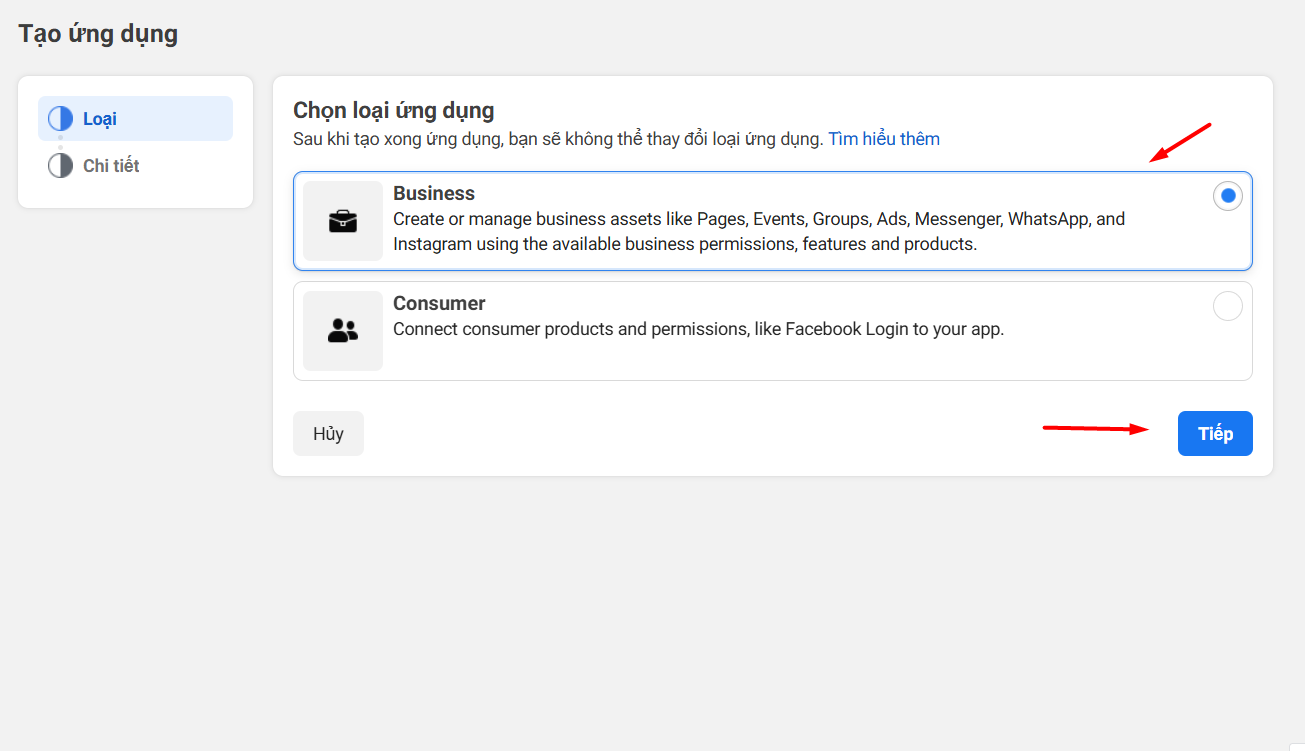The height and width of the screenshot is (751, 1305).
Task: Click the Hủy cancel button
Action: [x=328, y=433]
